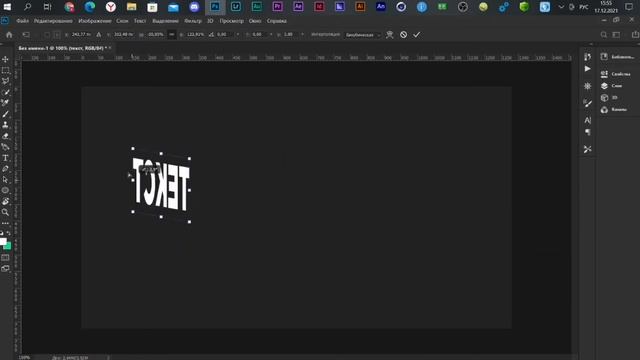Open the Слои layers panel

click(x=612, y=86)
